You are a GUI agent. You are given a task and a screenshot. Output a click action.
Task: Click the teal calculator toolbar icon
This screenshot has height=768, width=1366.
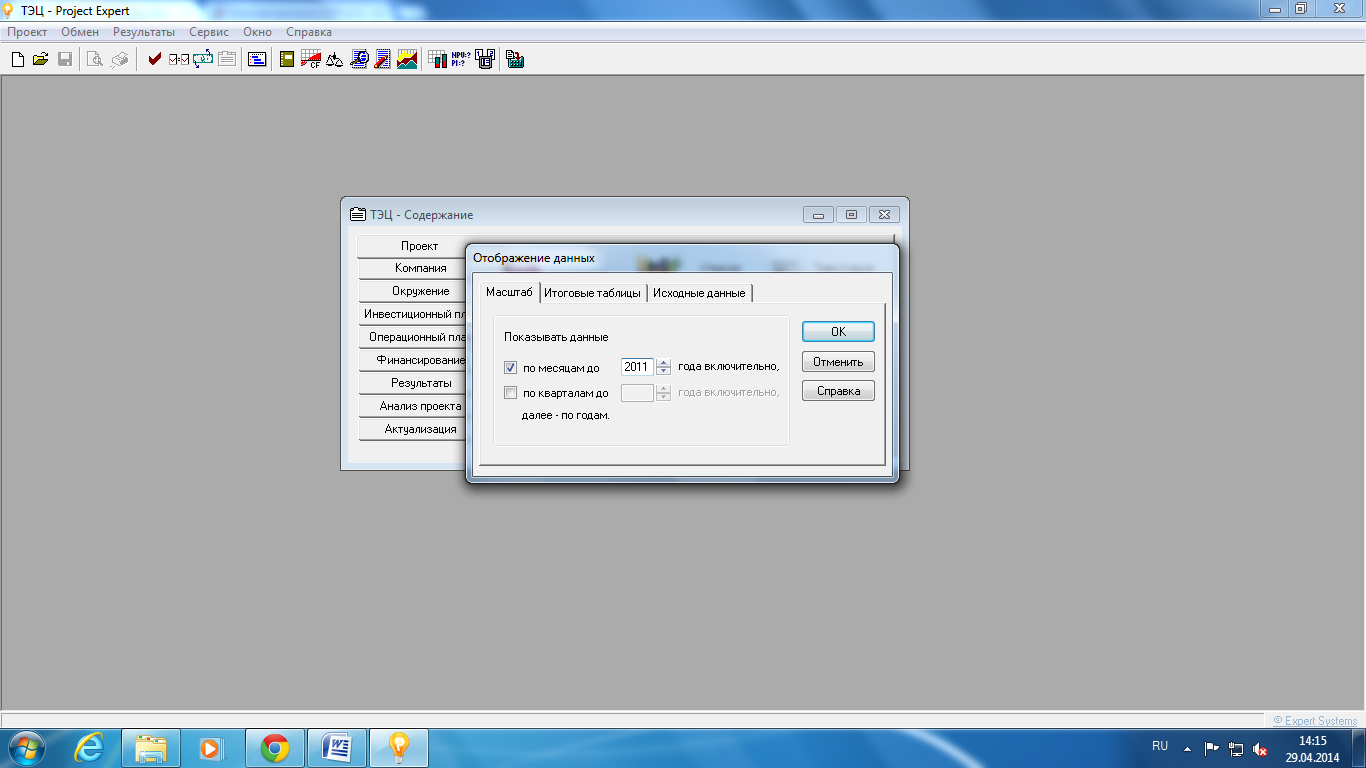pyautogui.click(x=515, y=60)
